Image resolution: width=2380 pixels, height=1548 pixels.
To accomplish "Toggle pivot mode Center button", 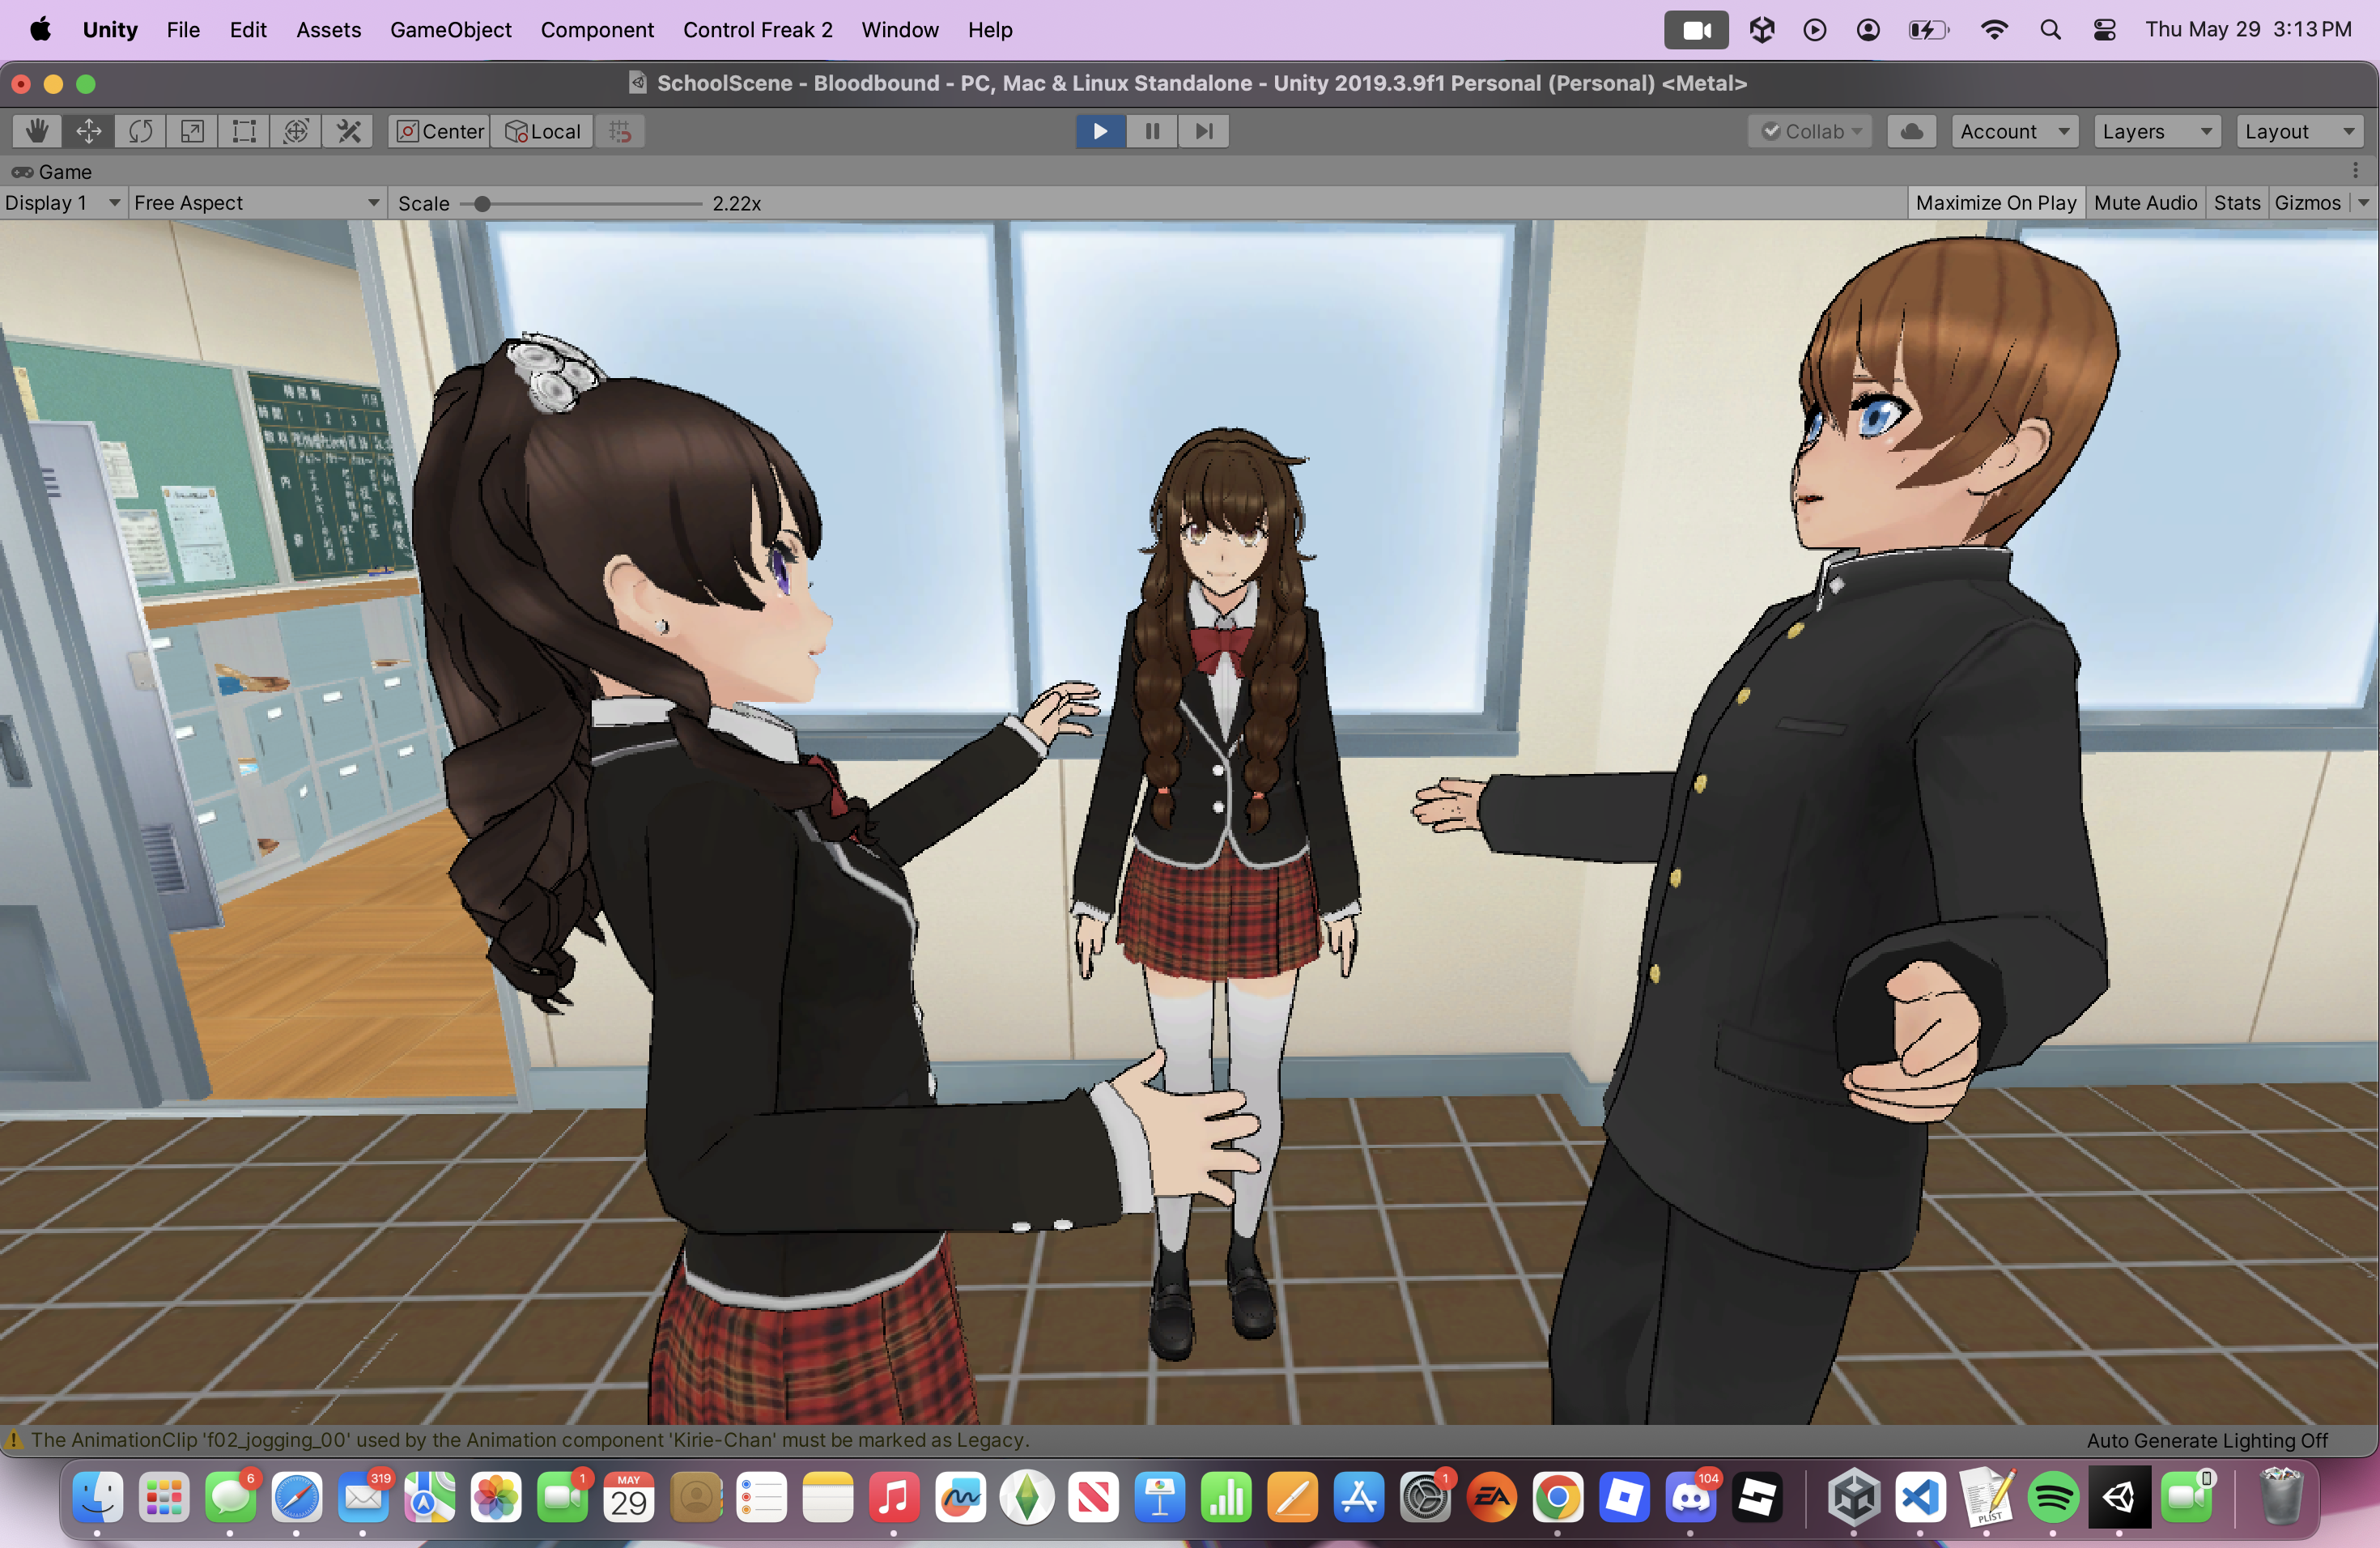I will tap(439, 131).
